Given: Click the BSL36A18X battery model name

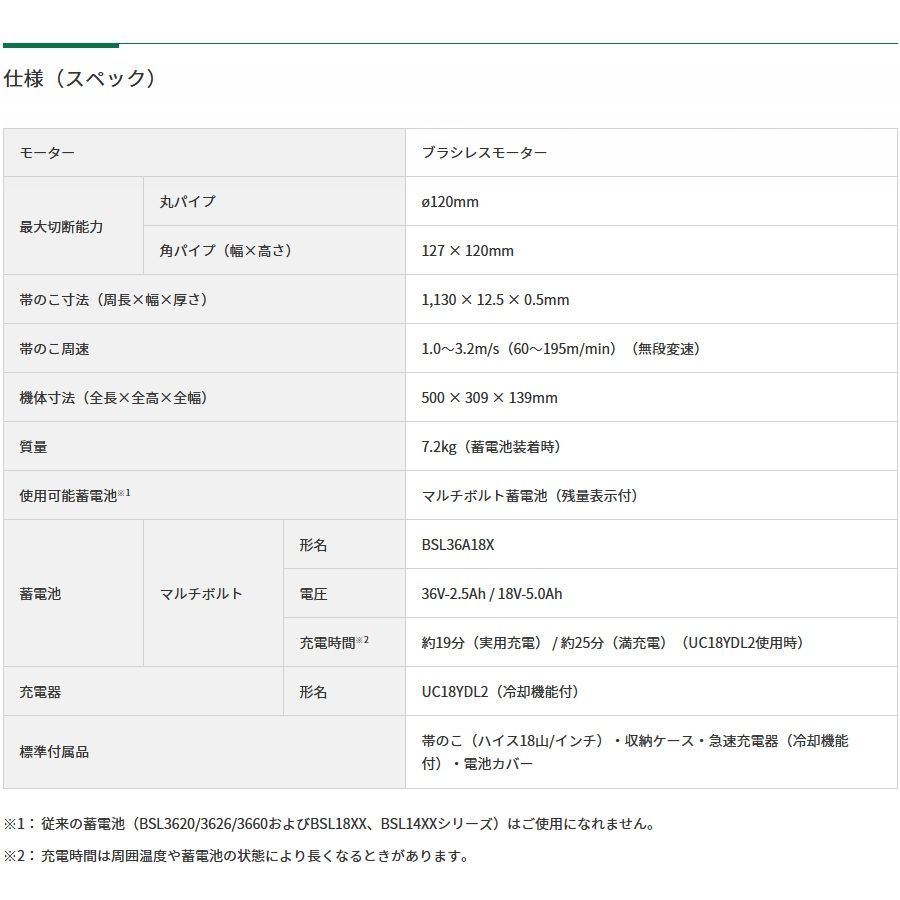Looking at the screenshot, I should (458, 545).
